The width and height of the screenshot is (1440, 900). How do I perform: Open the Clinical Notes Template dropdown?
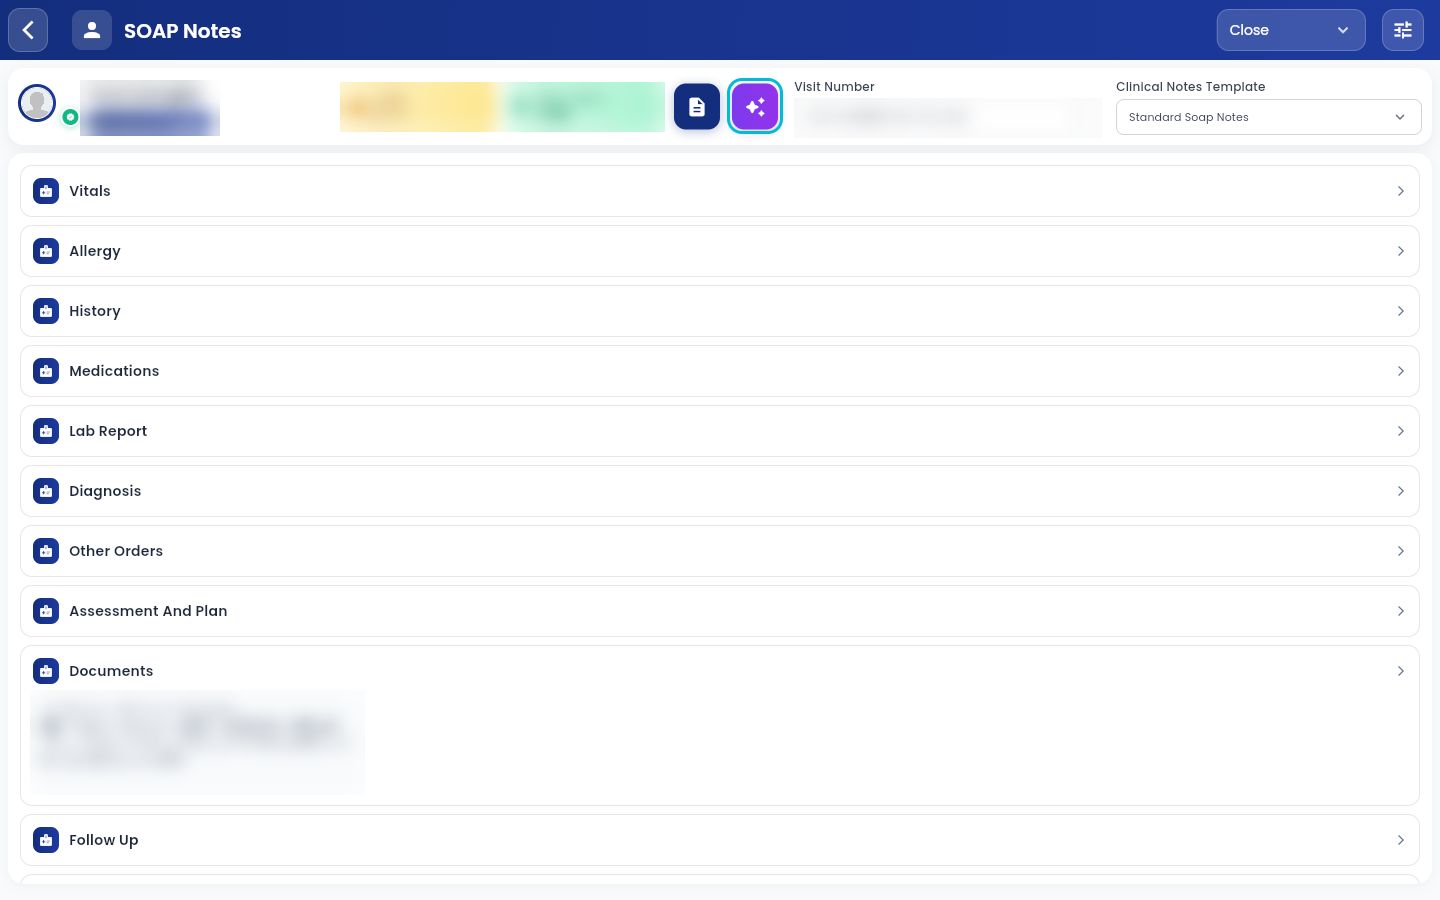(1268, 117)
